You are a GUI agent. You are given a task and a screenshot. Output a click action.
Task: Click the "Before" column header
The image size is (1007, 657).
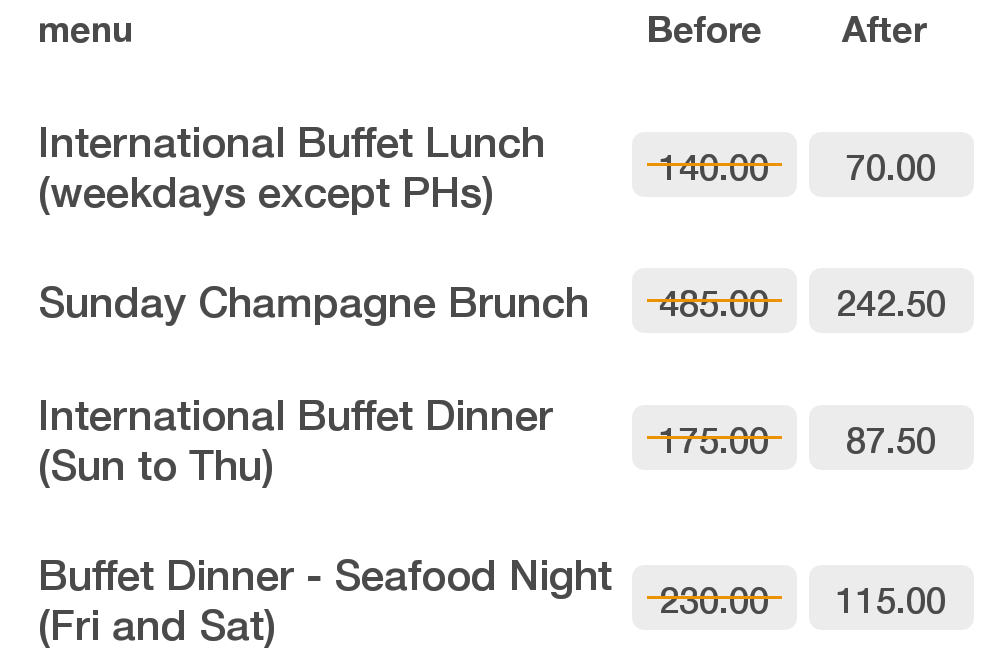tap(704, 30)
